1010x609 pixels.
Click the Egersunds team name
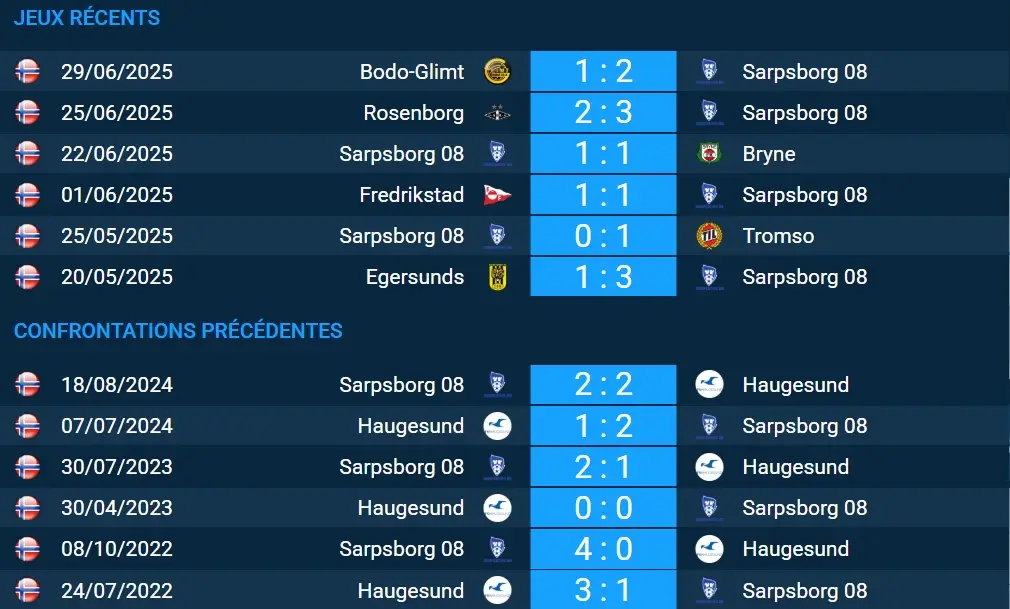pyautogui.click(x=415, y=277)
